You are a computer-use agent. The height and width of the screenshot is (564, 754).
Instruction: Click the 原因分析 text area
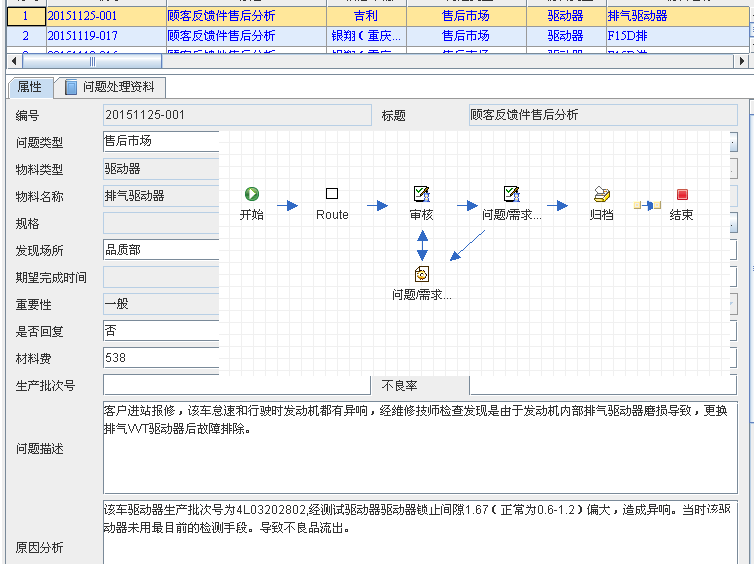coord(420,532)
